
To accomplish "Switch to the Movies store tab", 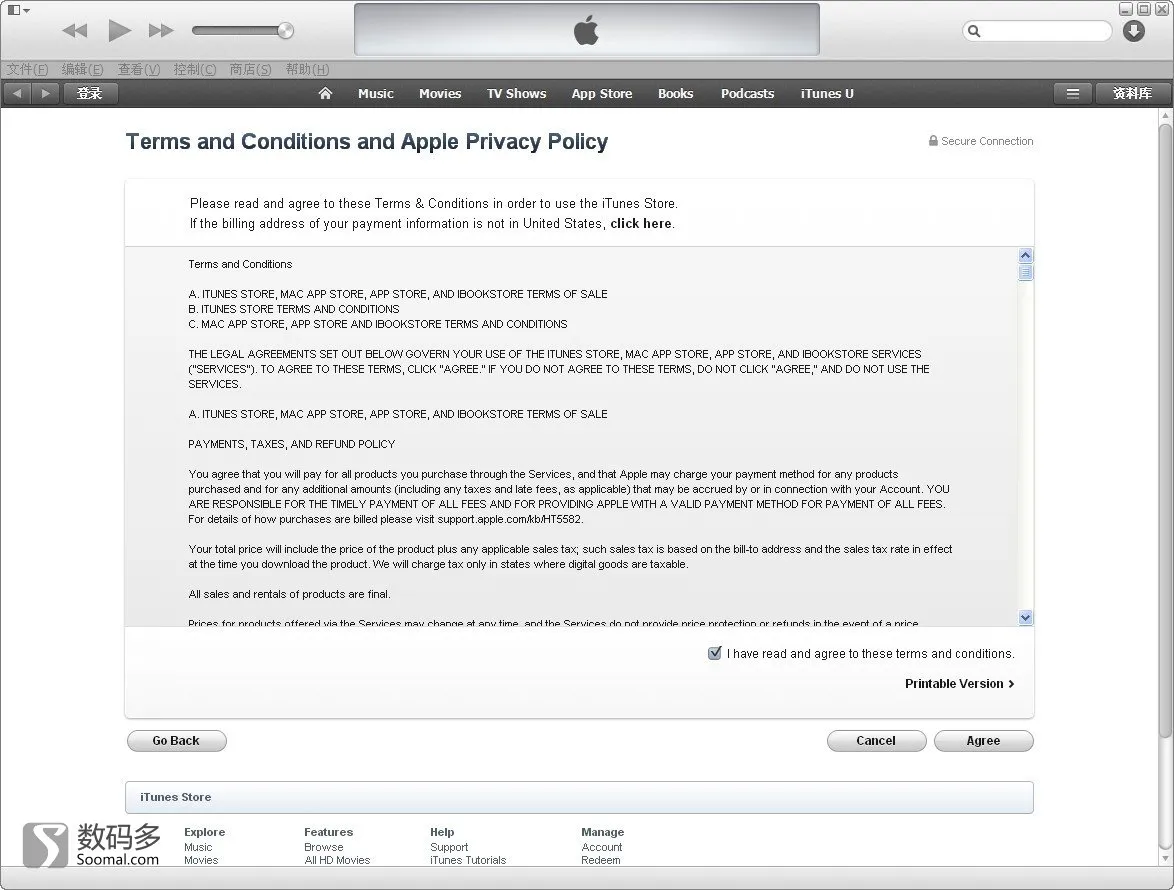I will pos(440,94).
